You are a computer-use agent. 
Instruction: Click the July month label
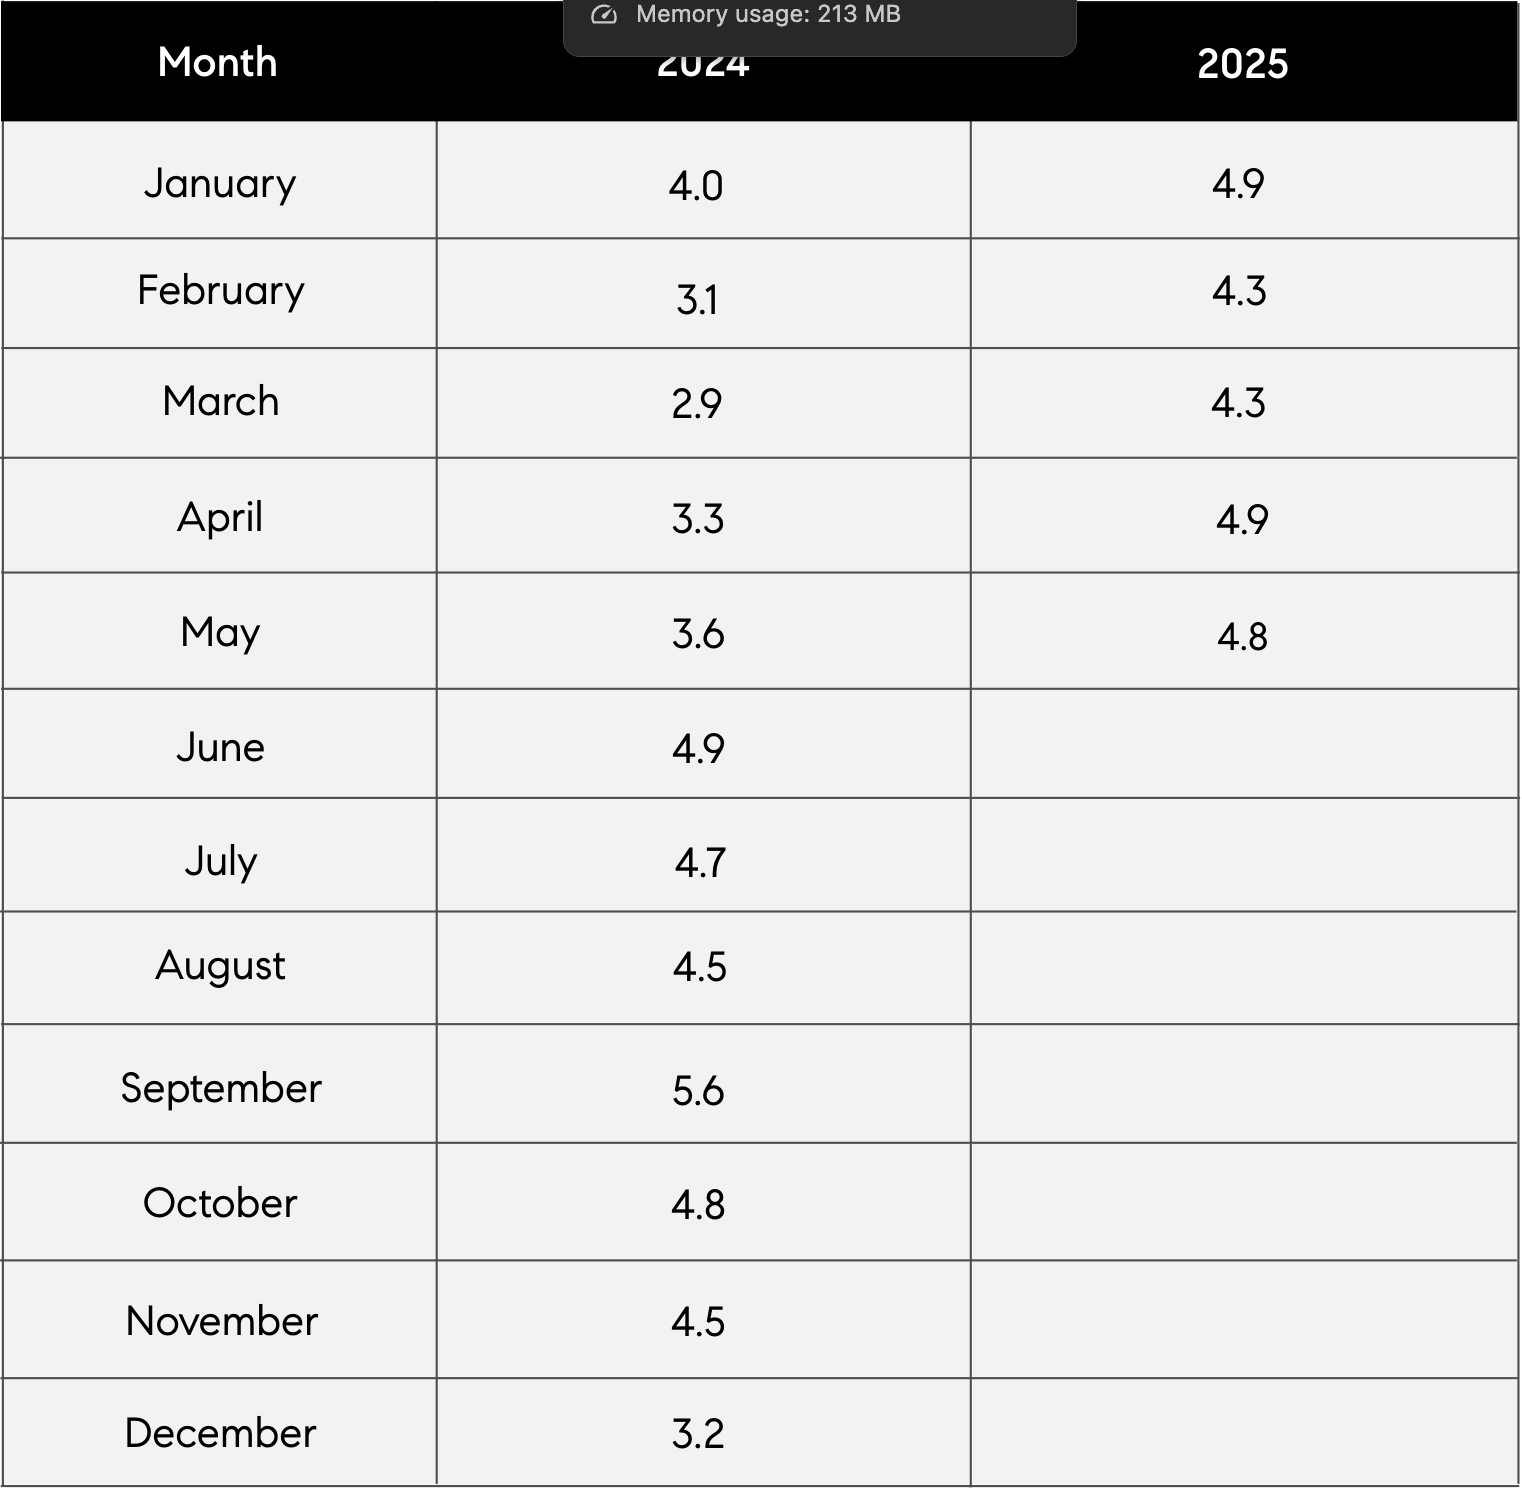point(221,861)
